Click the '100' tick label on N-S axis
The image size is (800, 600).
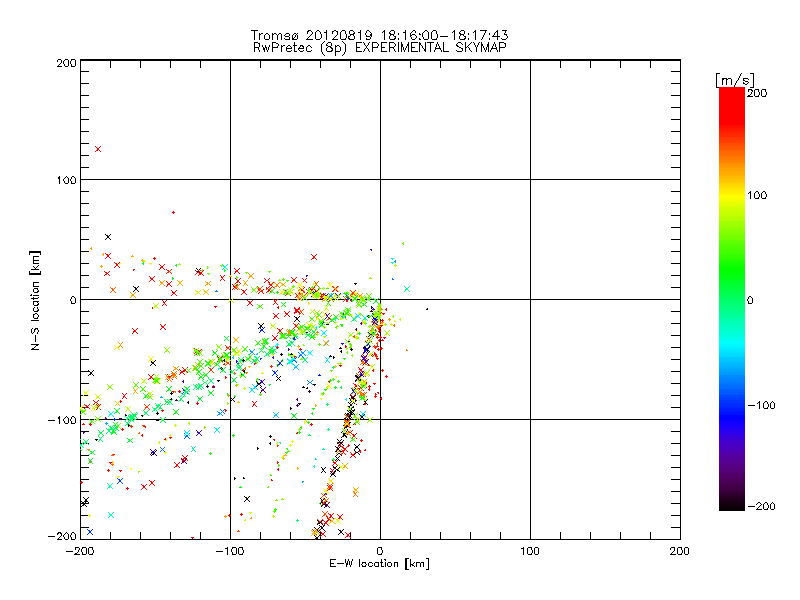click(x=66, y=181)
